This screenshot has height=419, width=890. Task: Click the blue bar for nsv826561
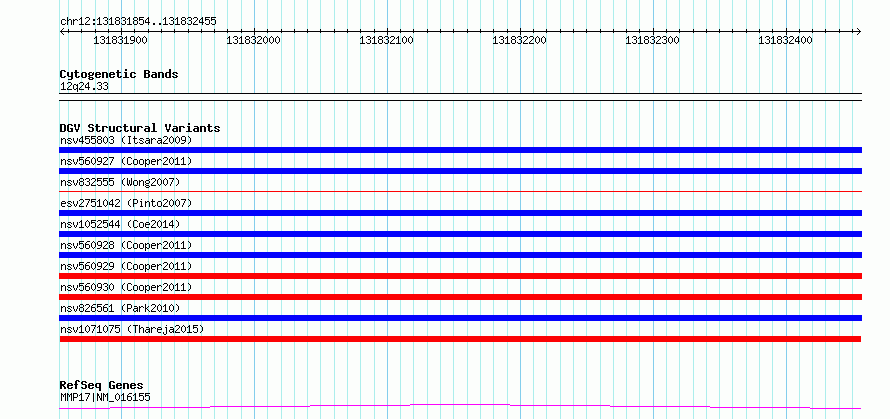coord(460,318)
